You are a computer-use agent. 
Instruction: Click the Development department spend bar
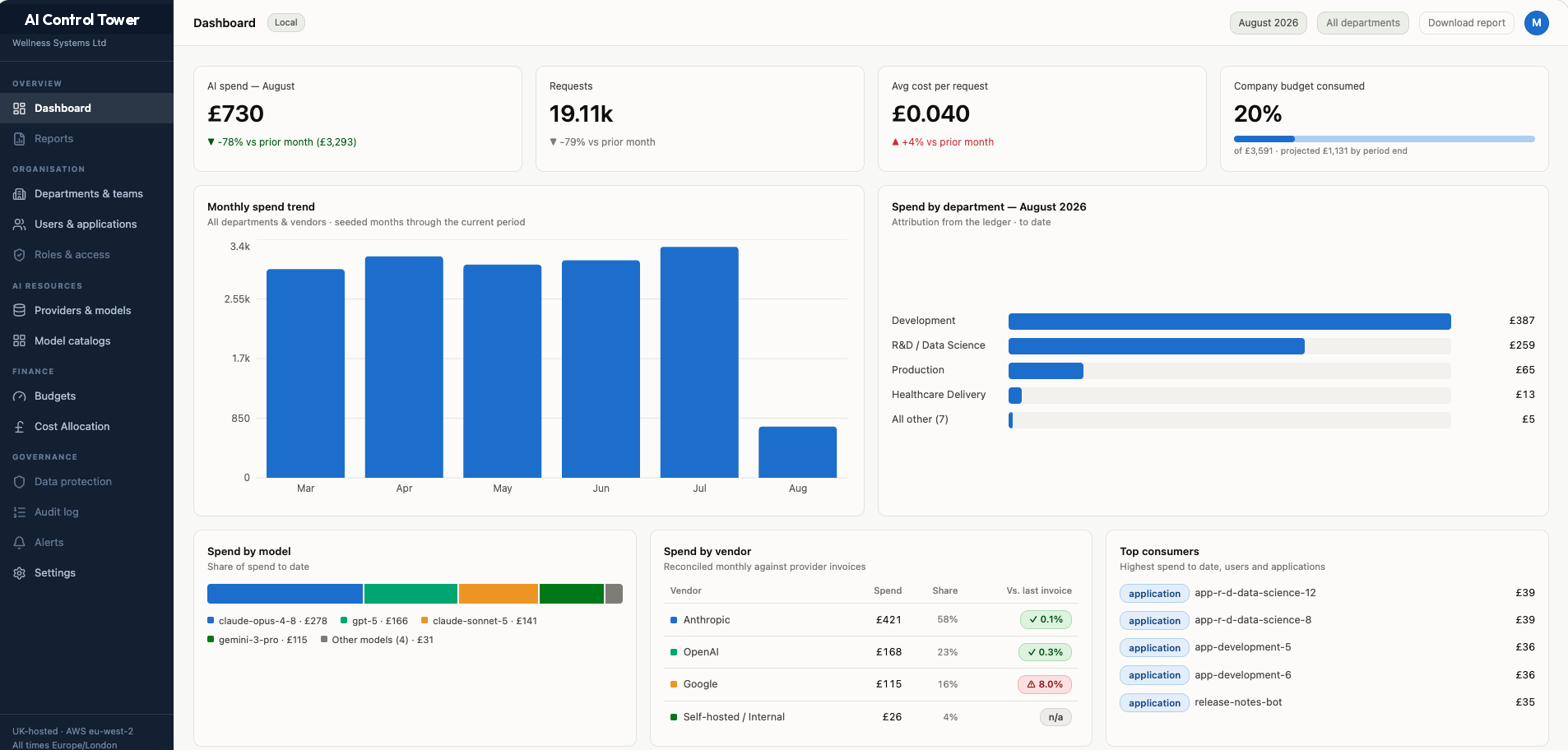coord(1229,321)
